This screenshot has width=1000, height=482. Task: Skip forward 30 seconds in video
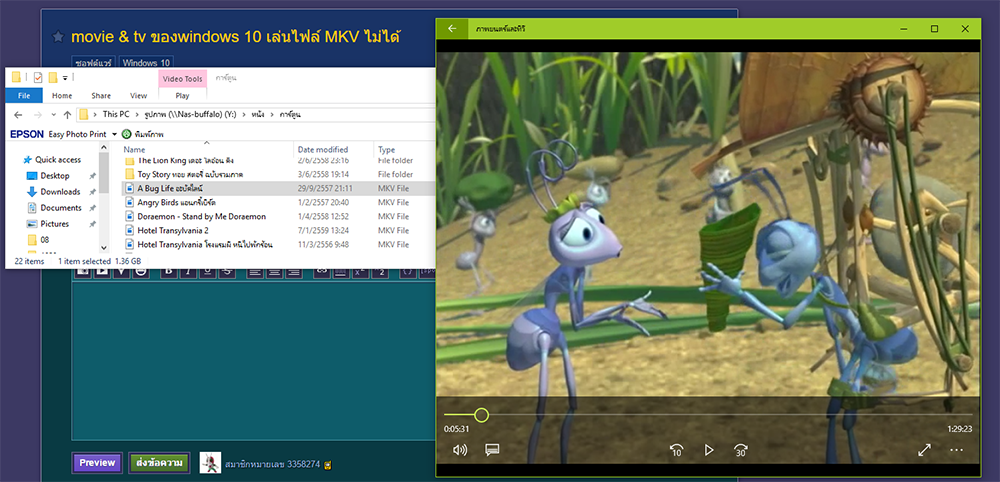[x=740, y=450]
